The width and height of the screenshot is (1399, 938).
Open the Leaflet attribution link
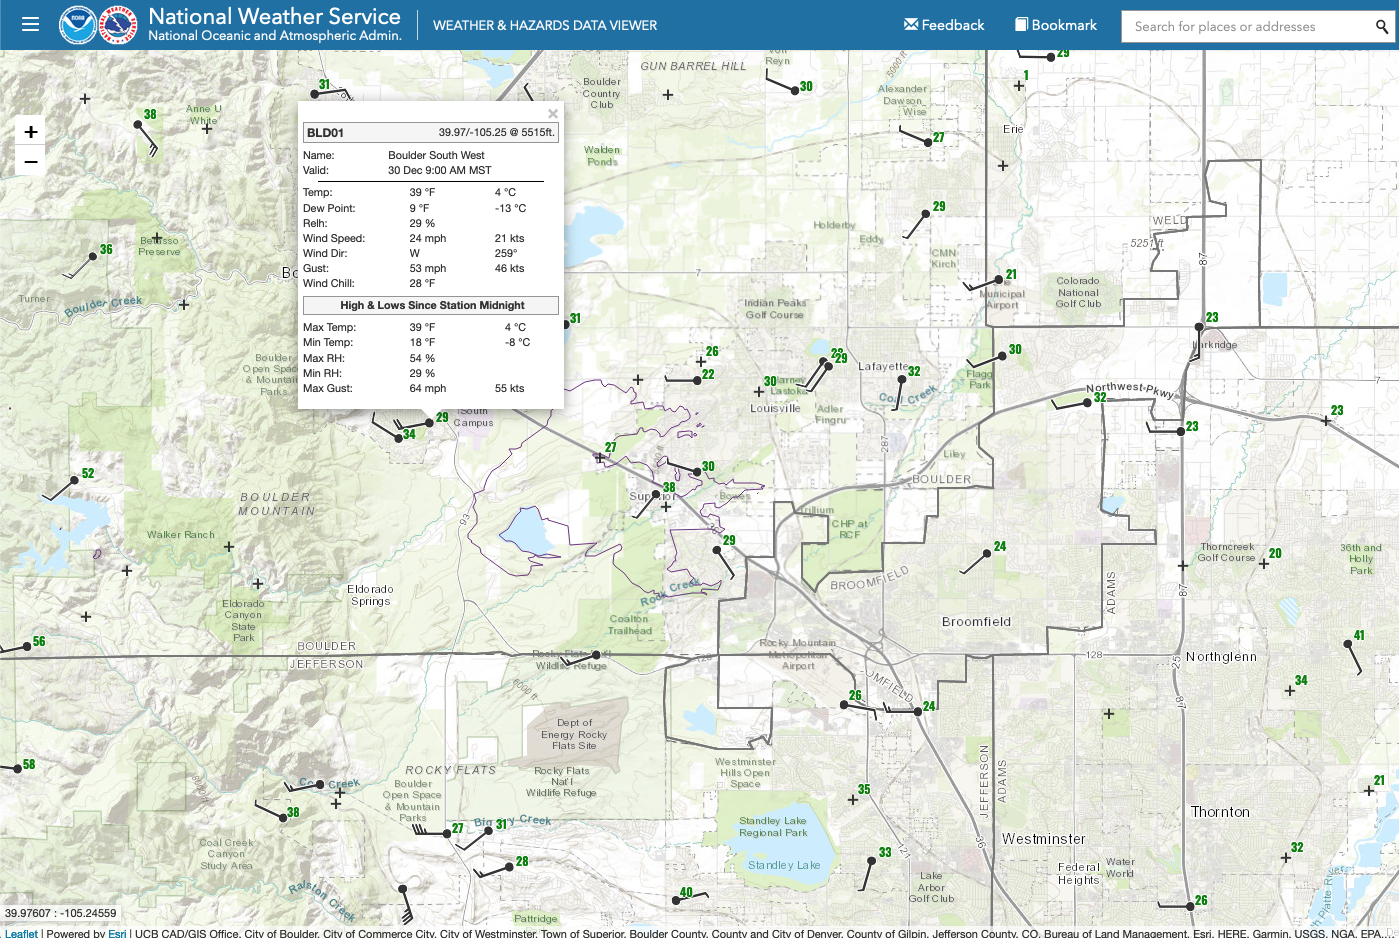[21, 933]
